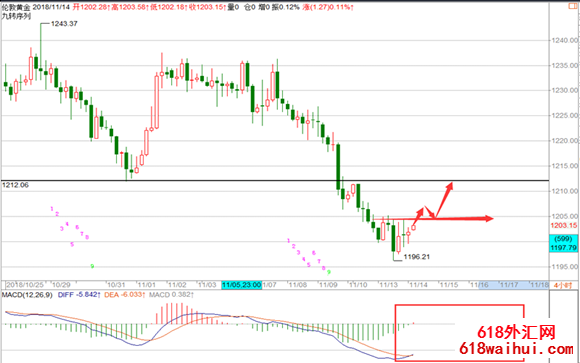The image size is (580, 363).
Task: Click the green 9 sequence marker near 11/09
Action: point(329,272)
